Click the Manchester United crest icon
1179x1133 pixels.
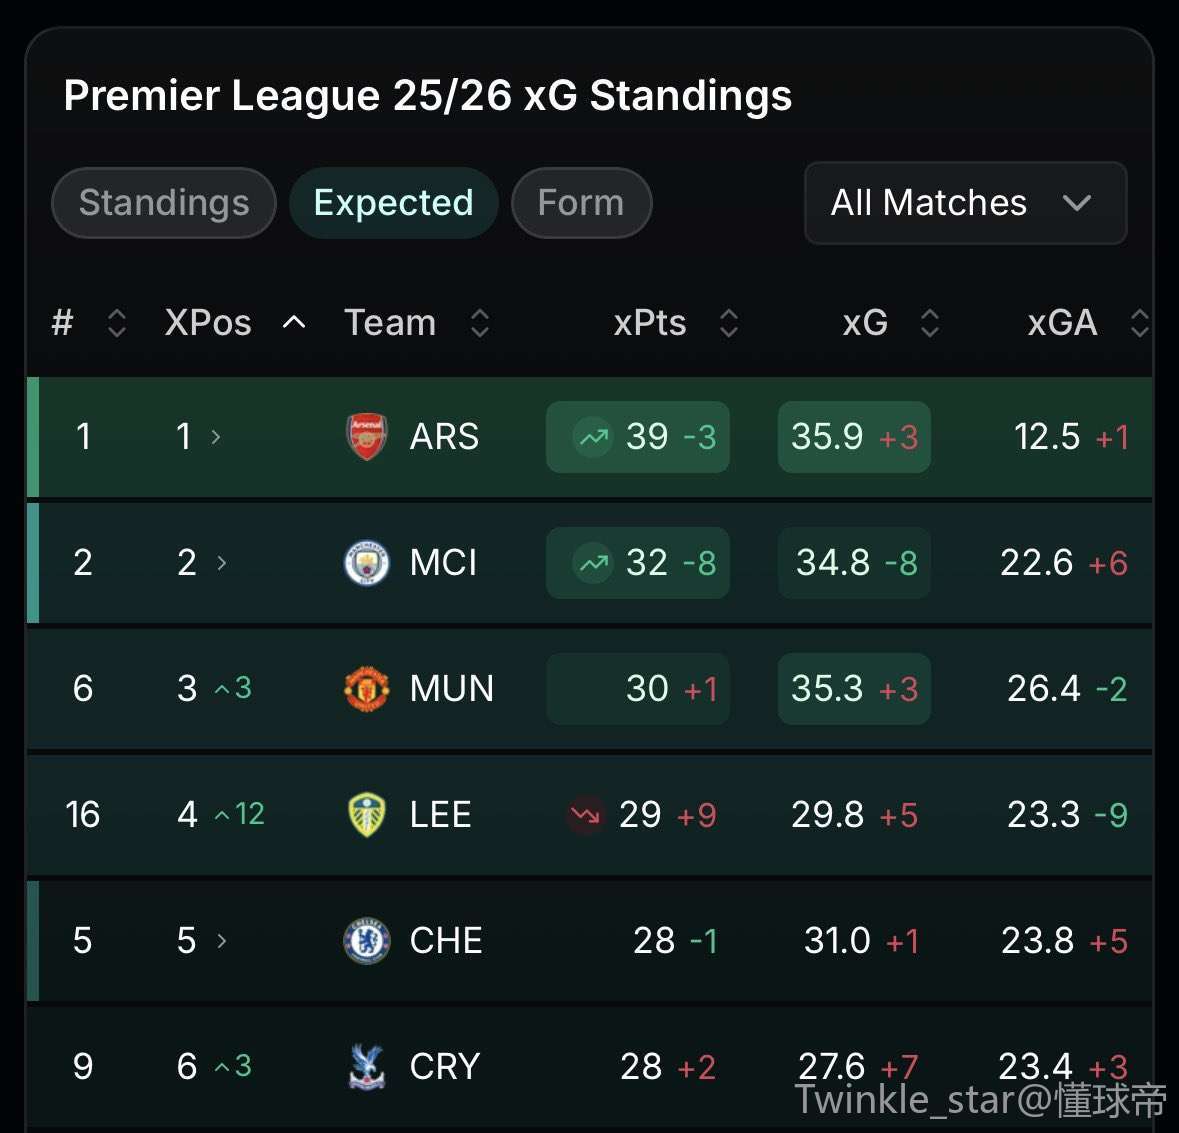367,689
